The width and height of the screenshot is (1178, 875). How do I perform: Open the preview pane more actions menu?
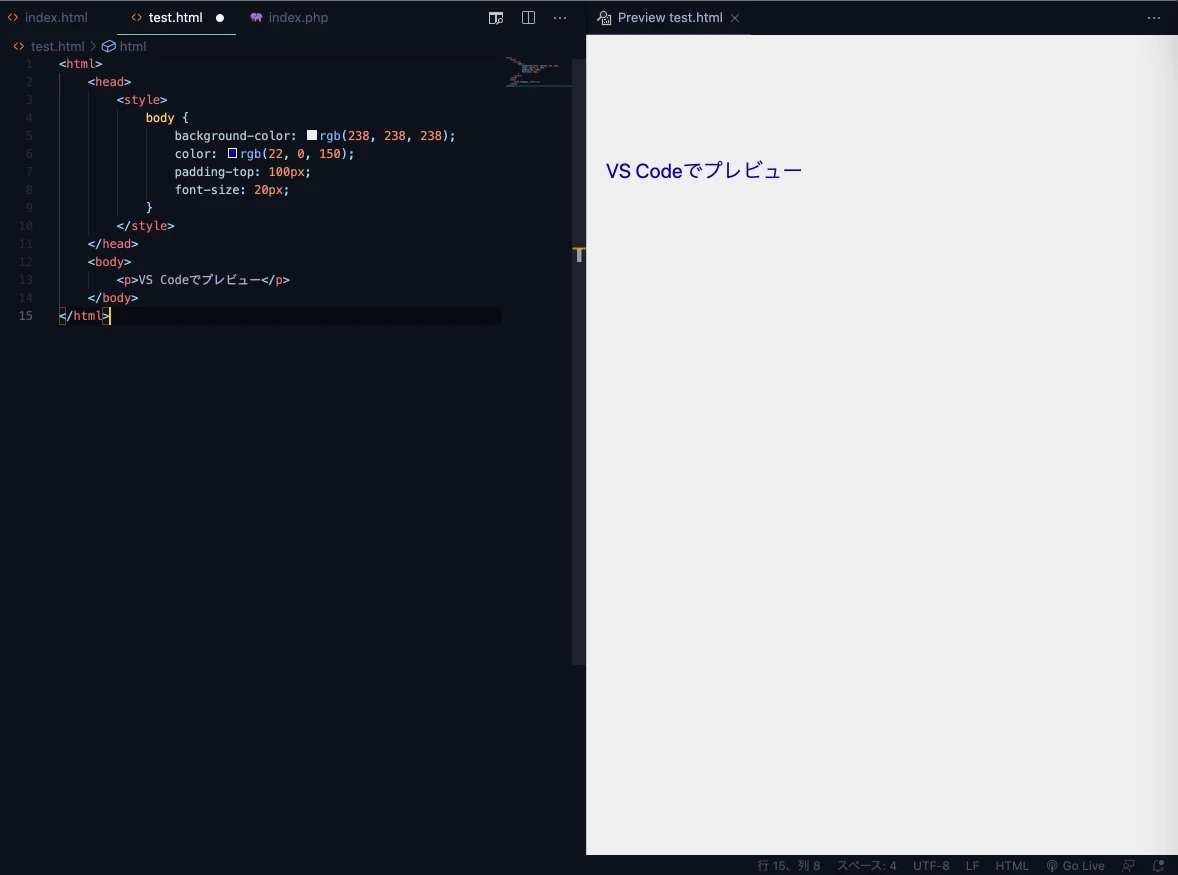point(1154,17)
